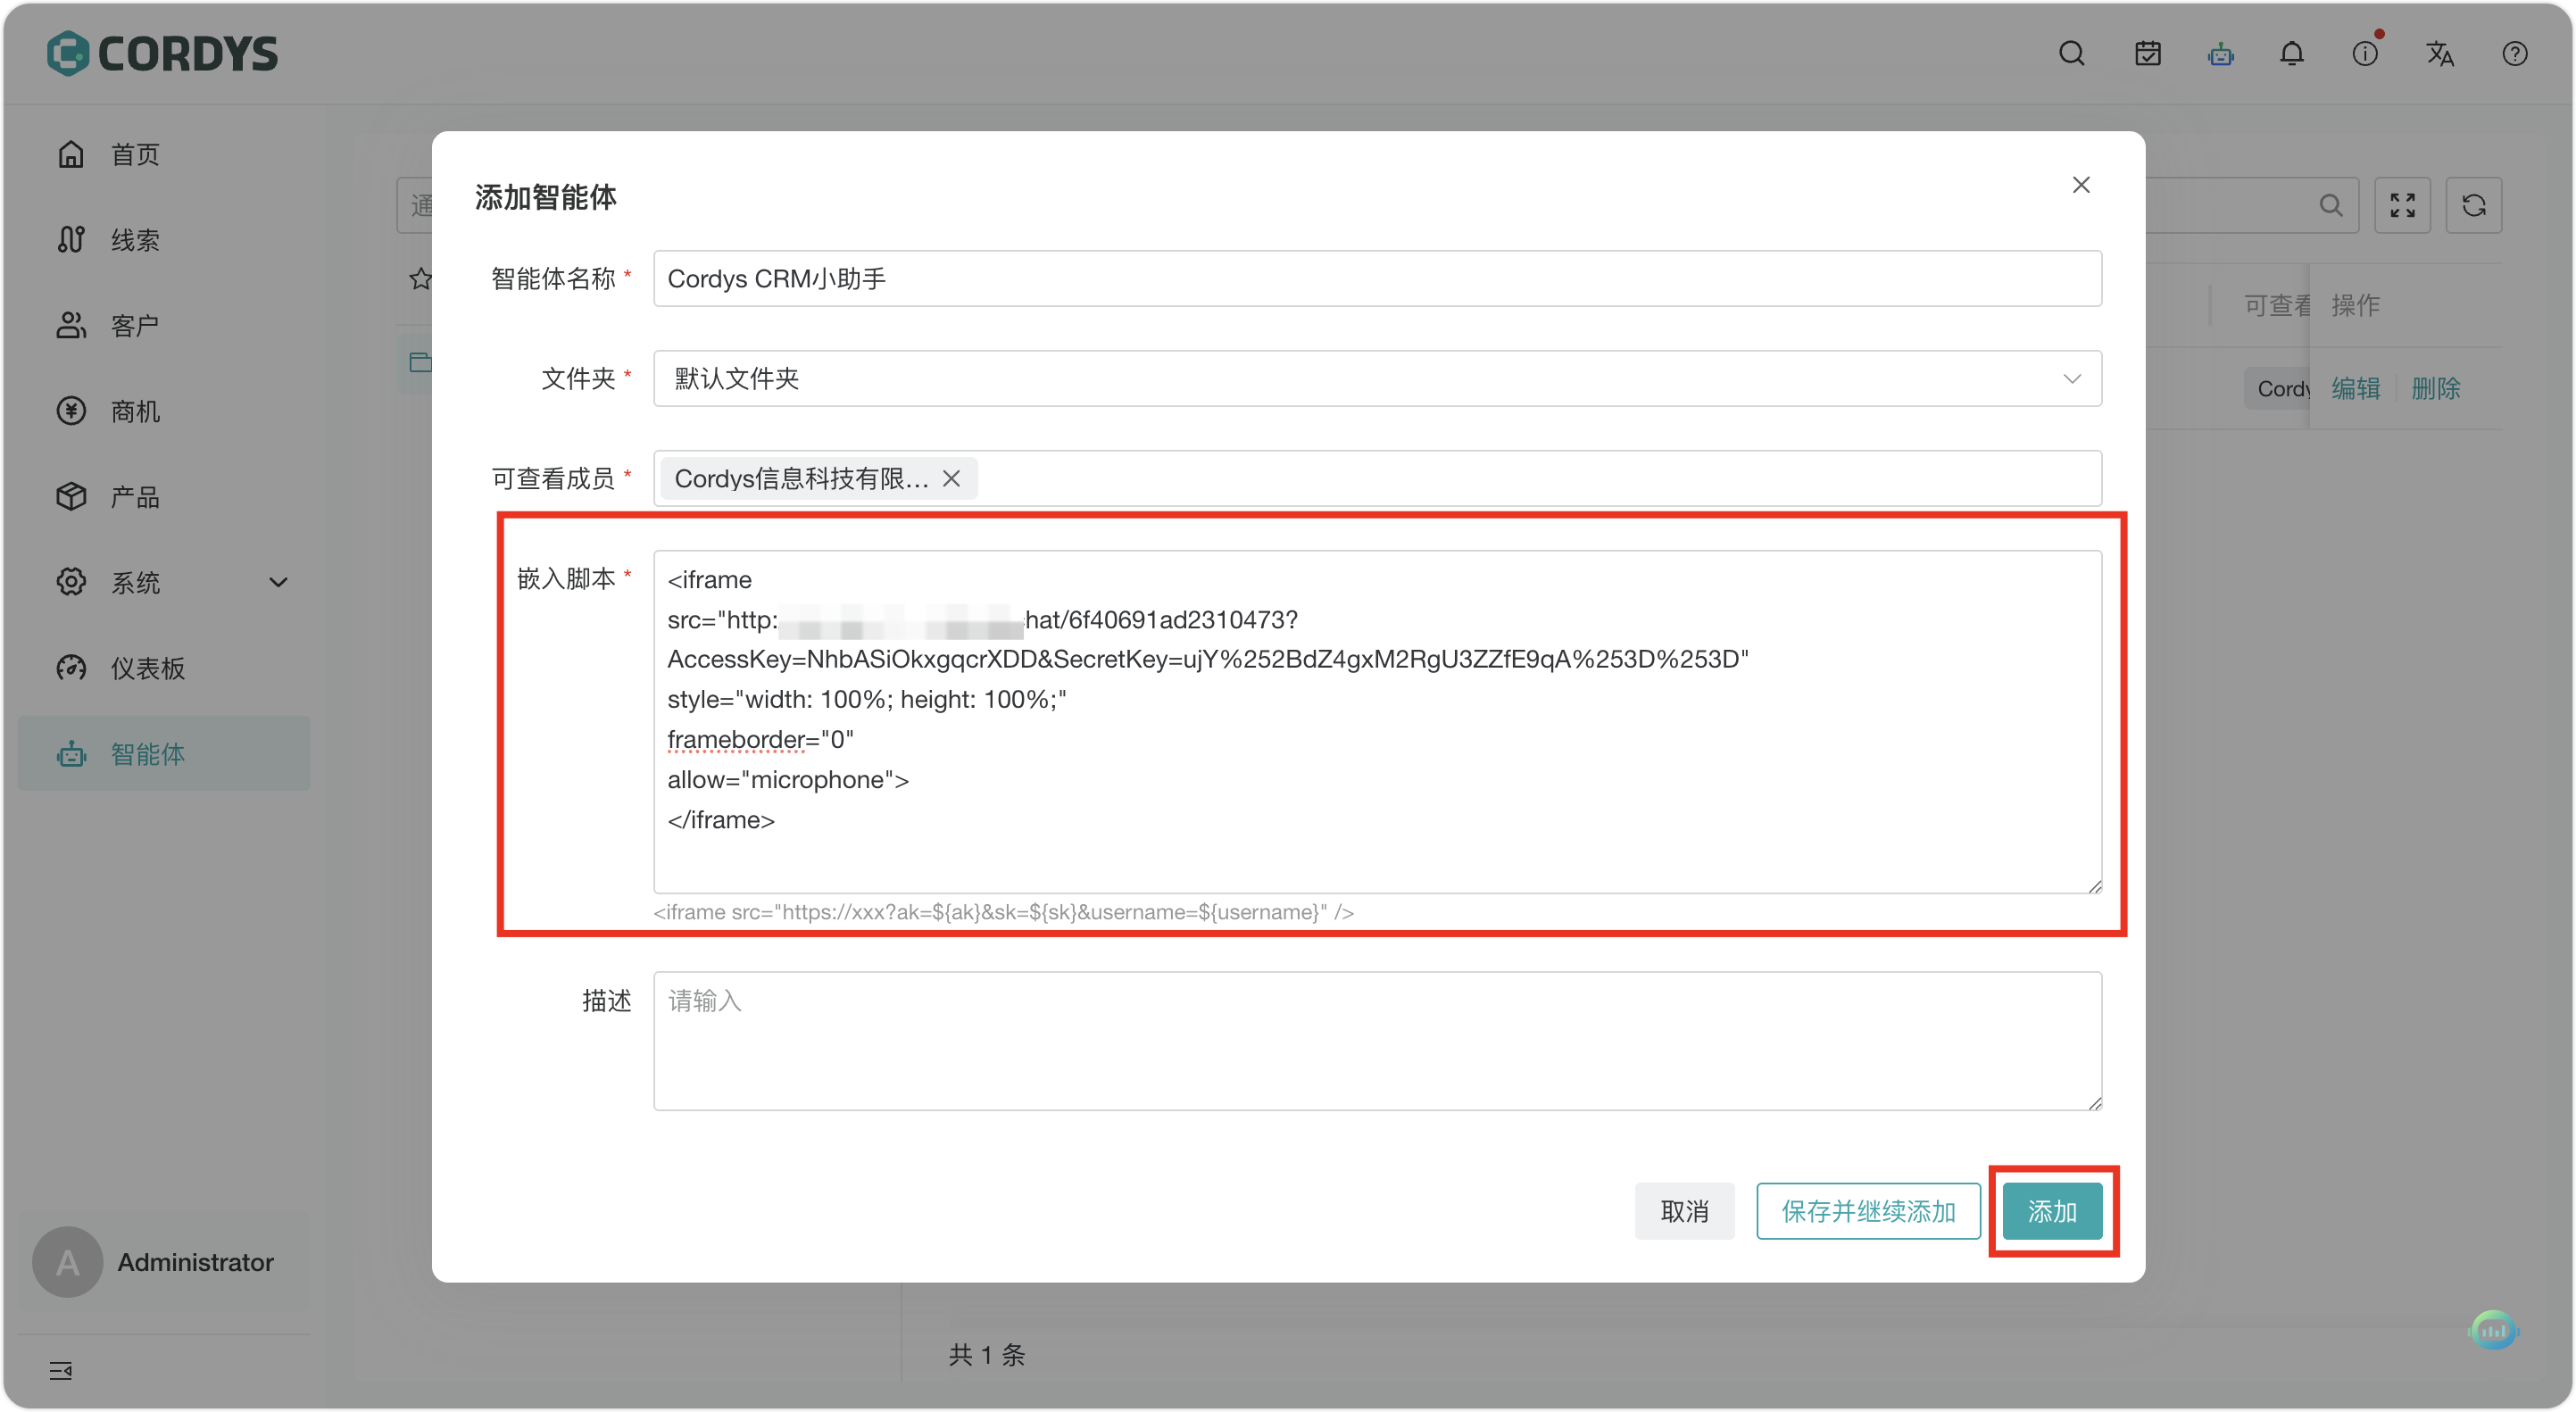Remove the Cordys信息科技有限 member tag
The width and height of the screenshot is (2576, 1412).
(x=951, y=479)
